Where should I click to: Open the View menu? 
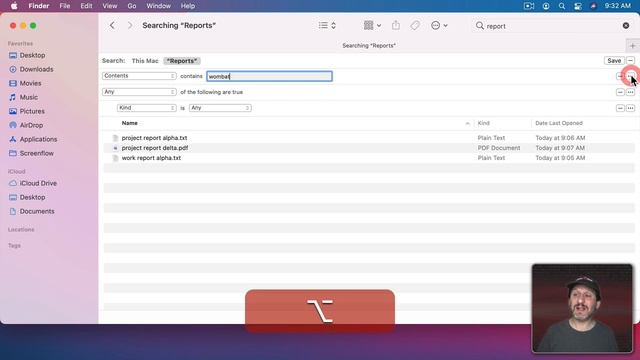click(109, 6)
